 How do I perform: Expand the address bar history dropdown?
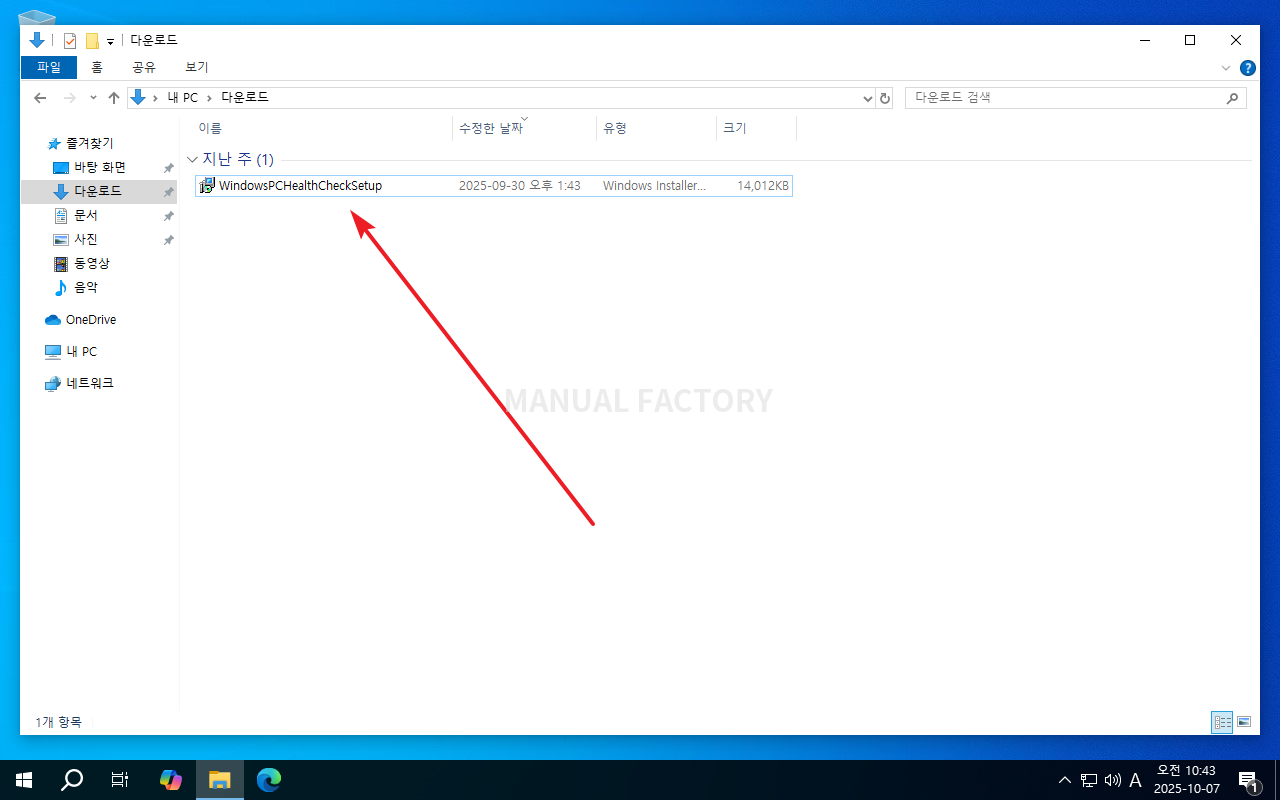(867, 98)
